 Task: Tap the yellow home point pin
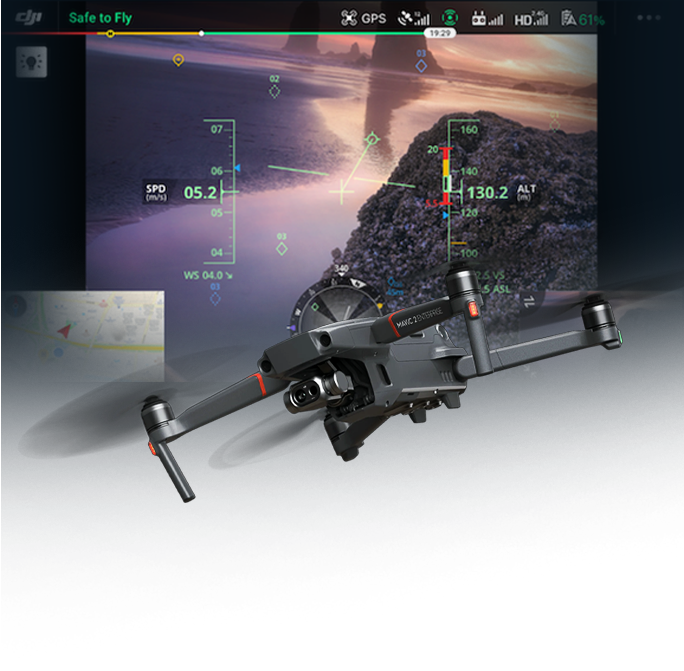[178, 61]
